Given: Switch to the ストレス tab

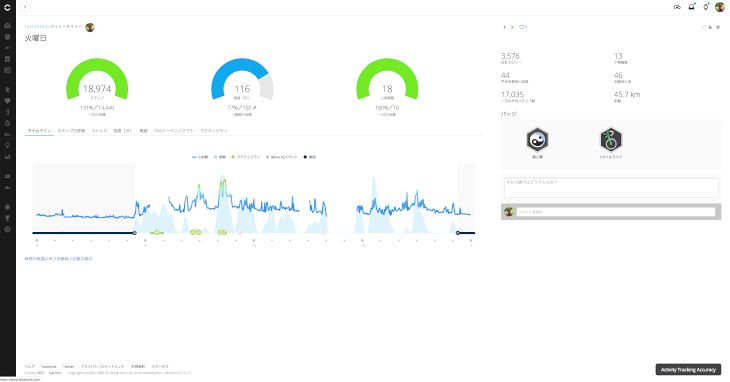Looking at the screenshot, I should (99, 131).
